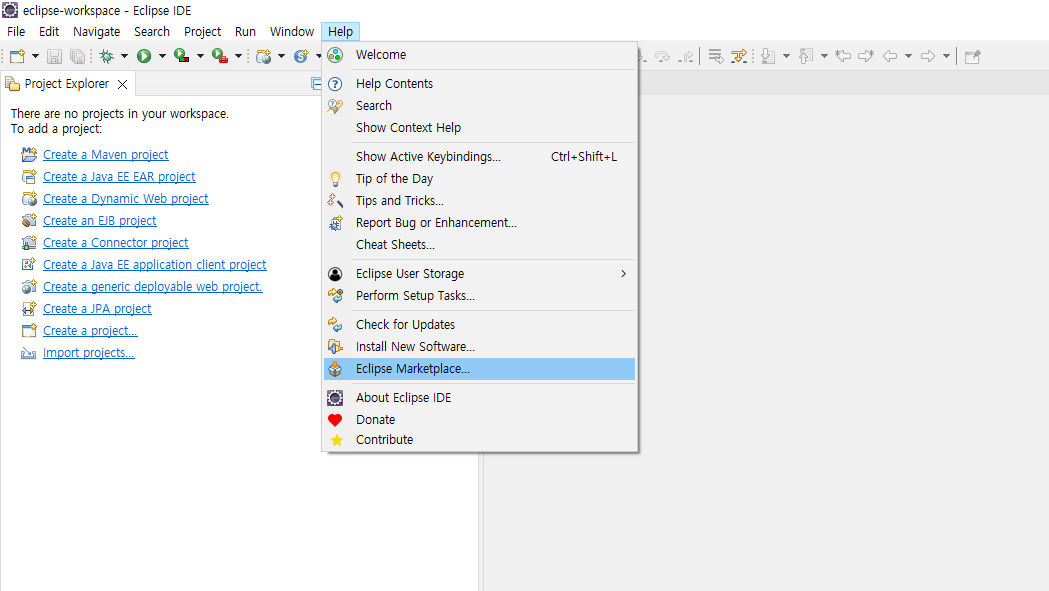Click the collapse-all icon in Project Explorer
The width and height of the screenshot is (1049, 591).
click(x=316, y=84)
